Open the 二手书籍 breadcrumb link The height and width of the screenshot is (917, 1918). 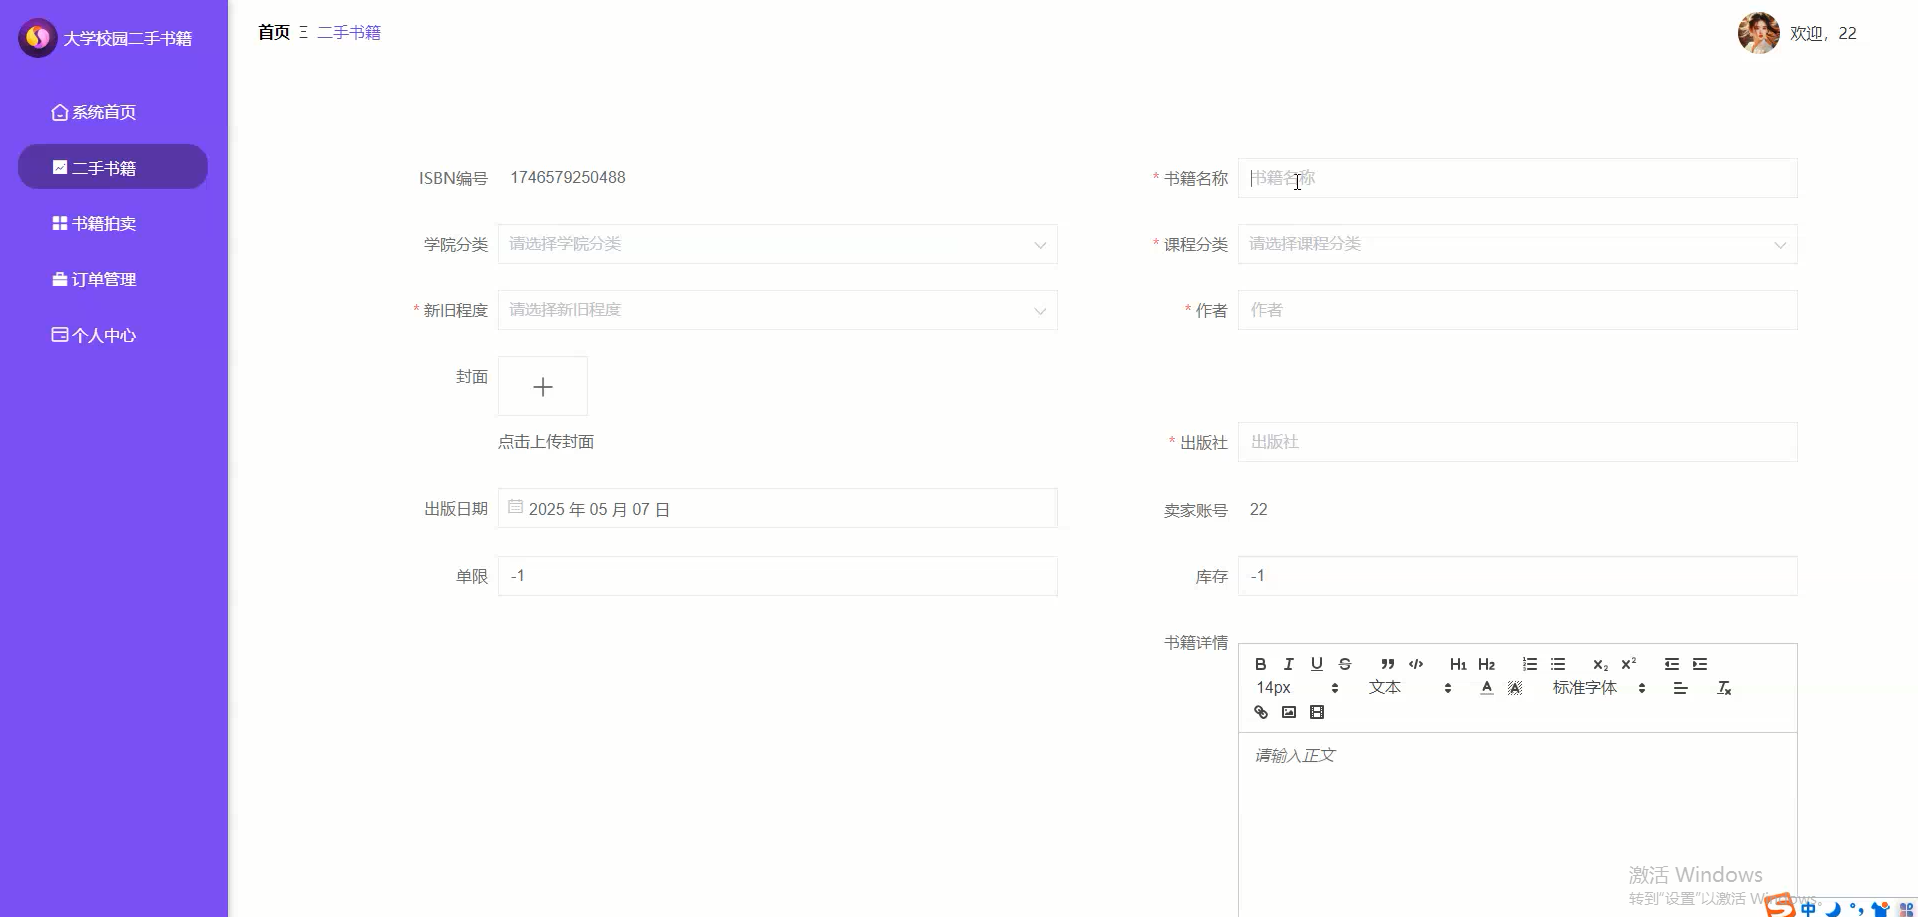[348, 32]
